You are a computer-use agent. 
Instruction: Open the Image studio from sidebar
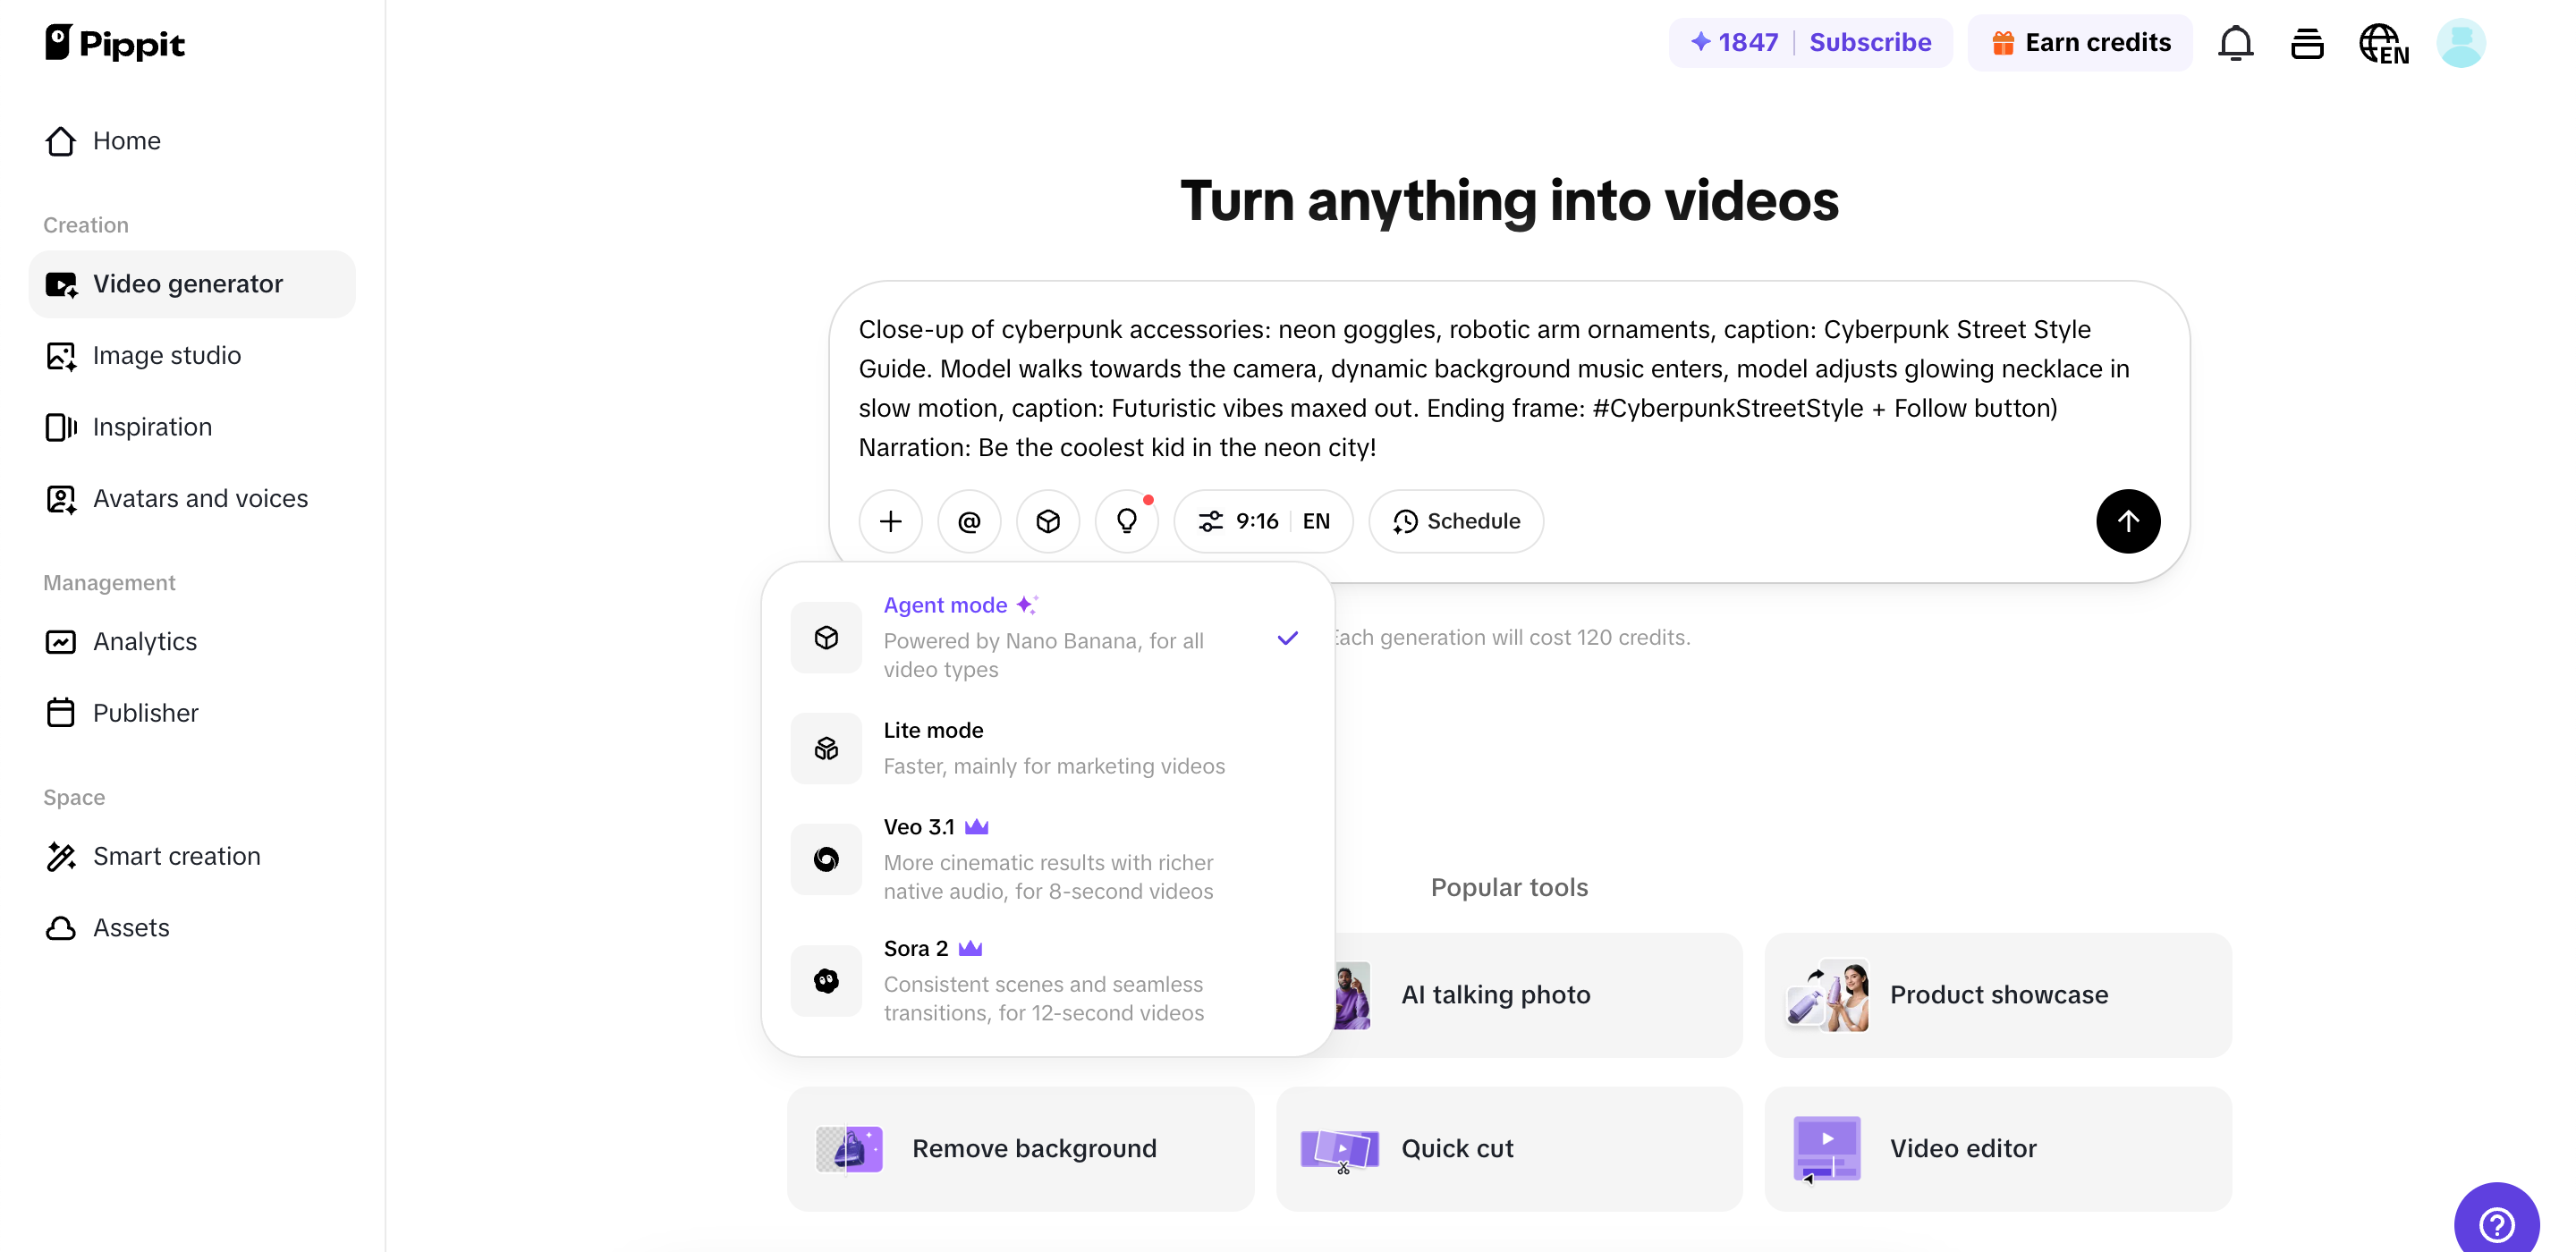coord(167,356)
